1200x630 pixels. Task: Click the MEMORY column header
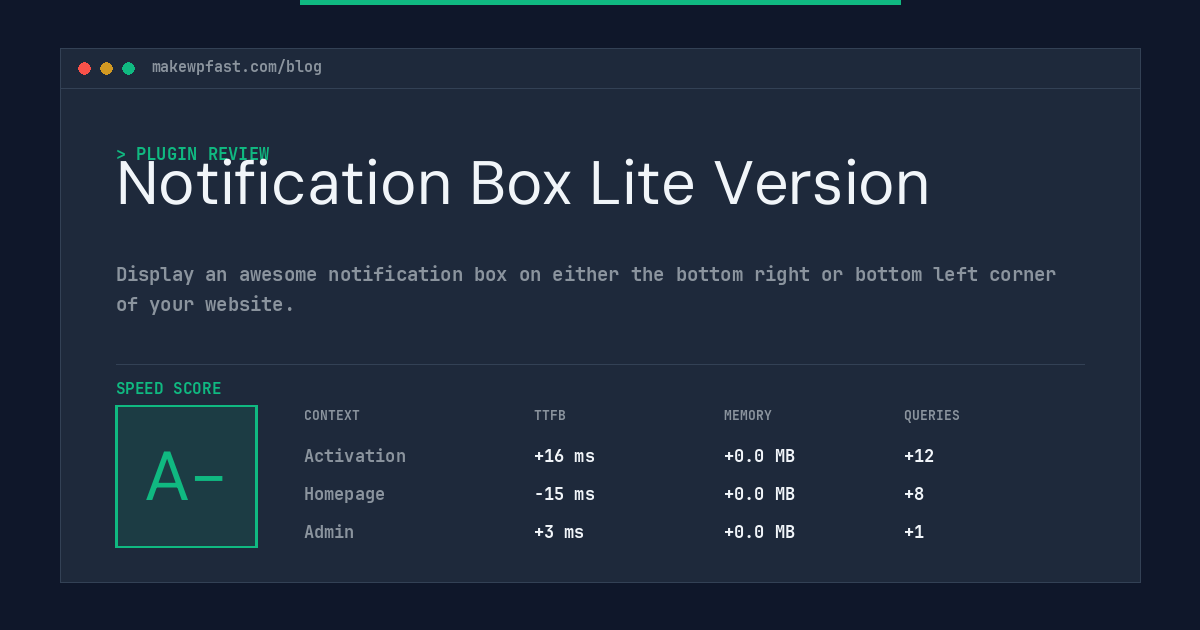748,416
